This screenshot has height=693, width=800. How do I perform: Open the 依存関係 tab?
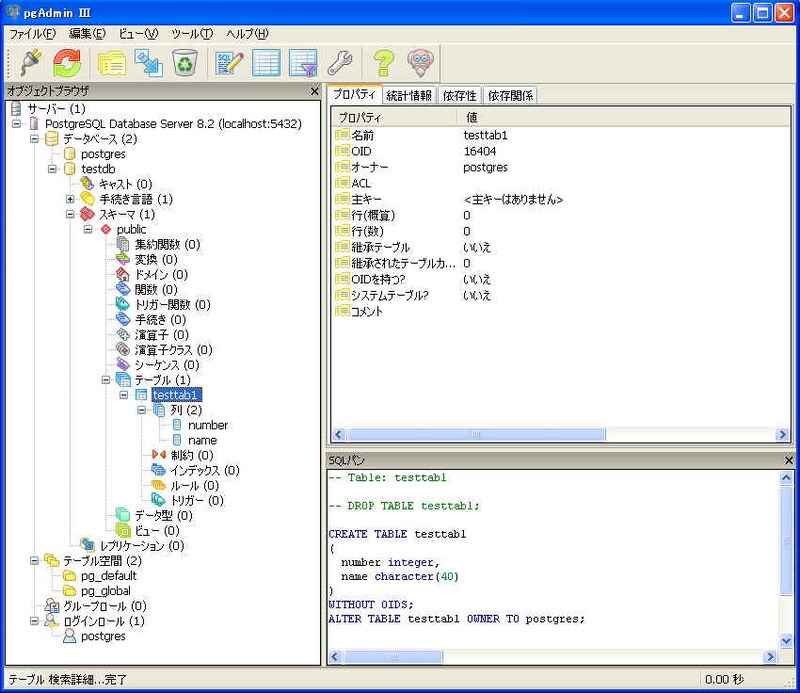(x=509, y=96)
